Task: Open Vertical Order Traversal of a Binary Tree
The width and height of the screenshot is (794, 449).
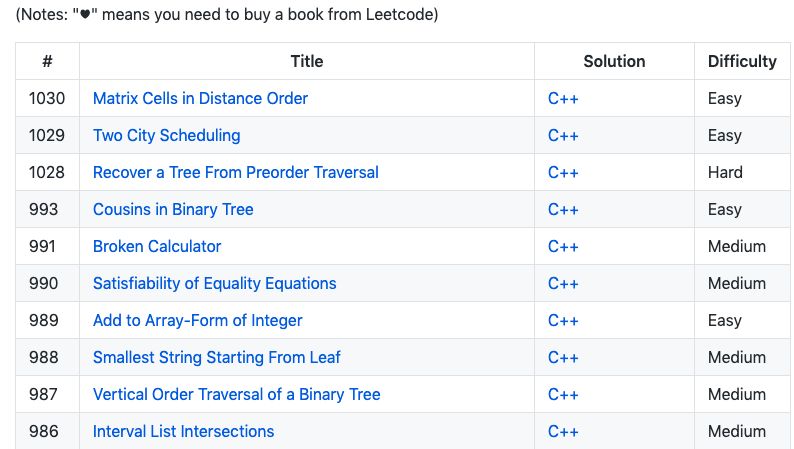Action: (236, 394)
